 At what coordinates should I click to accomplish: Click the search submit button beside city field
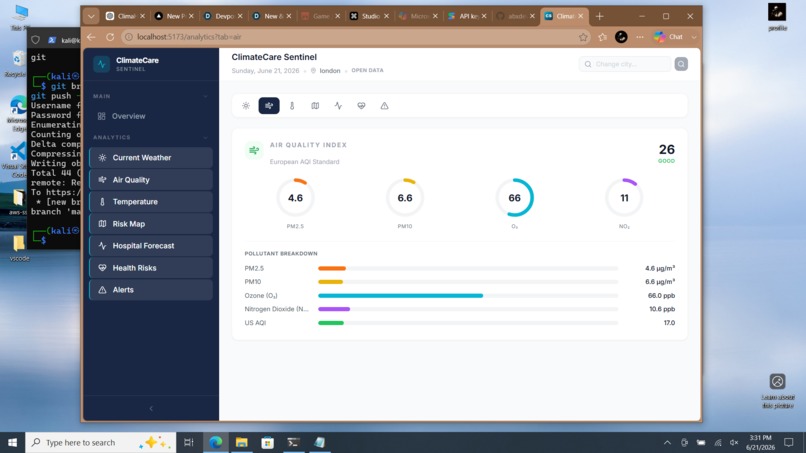pyautogui.click(x=681, y=64)
